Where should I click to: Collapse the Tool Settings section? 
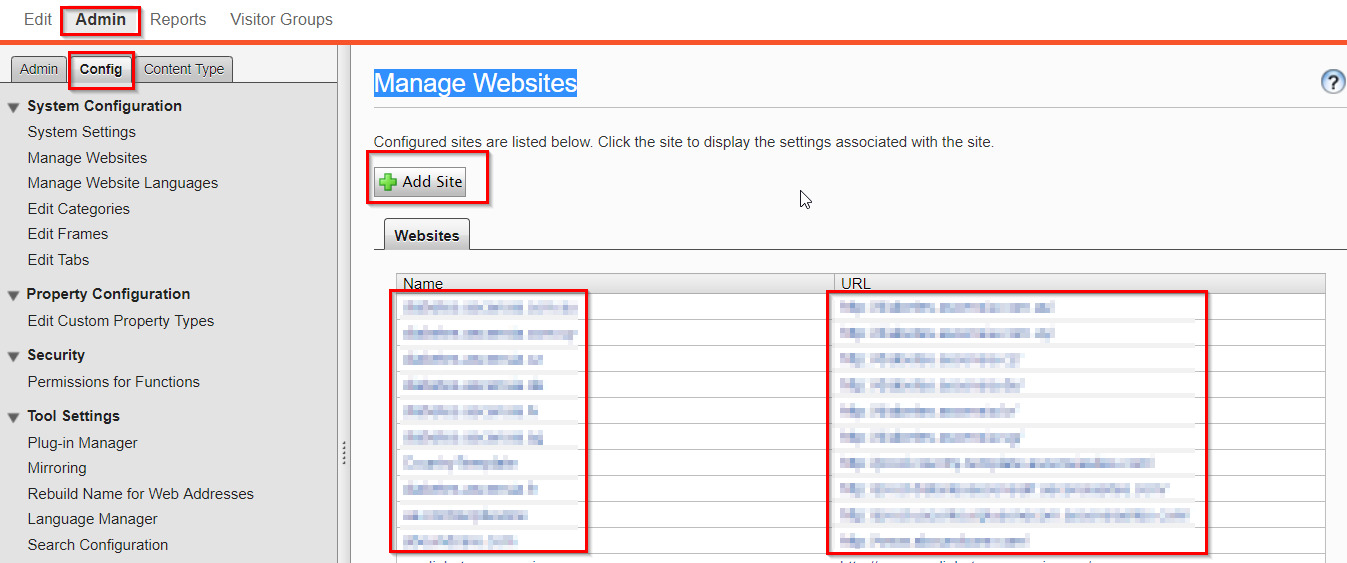(x=14, y=417)
